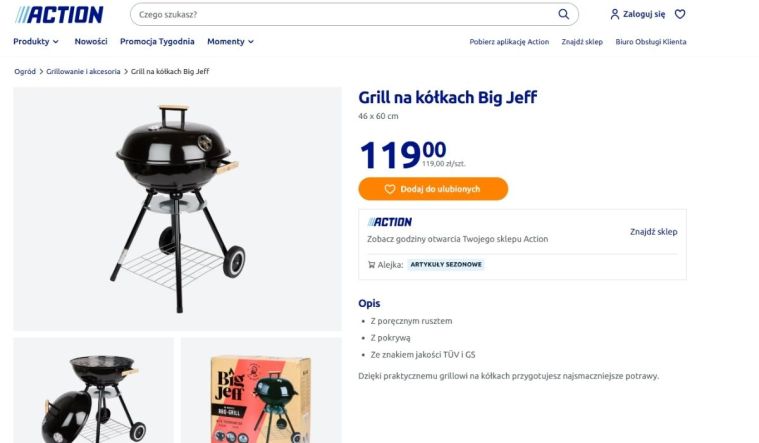Open Grillowanie i akcesoria breadcrumb
759x443 pixels.
click(x=83, y=71)
